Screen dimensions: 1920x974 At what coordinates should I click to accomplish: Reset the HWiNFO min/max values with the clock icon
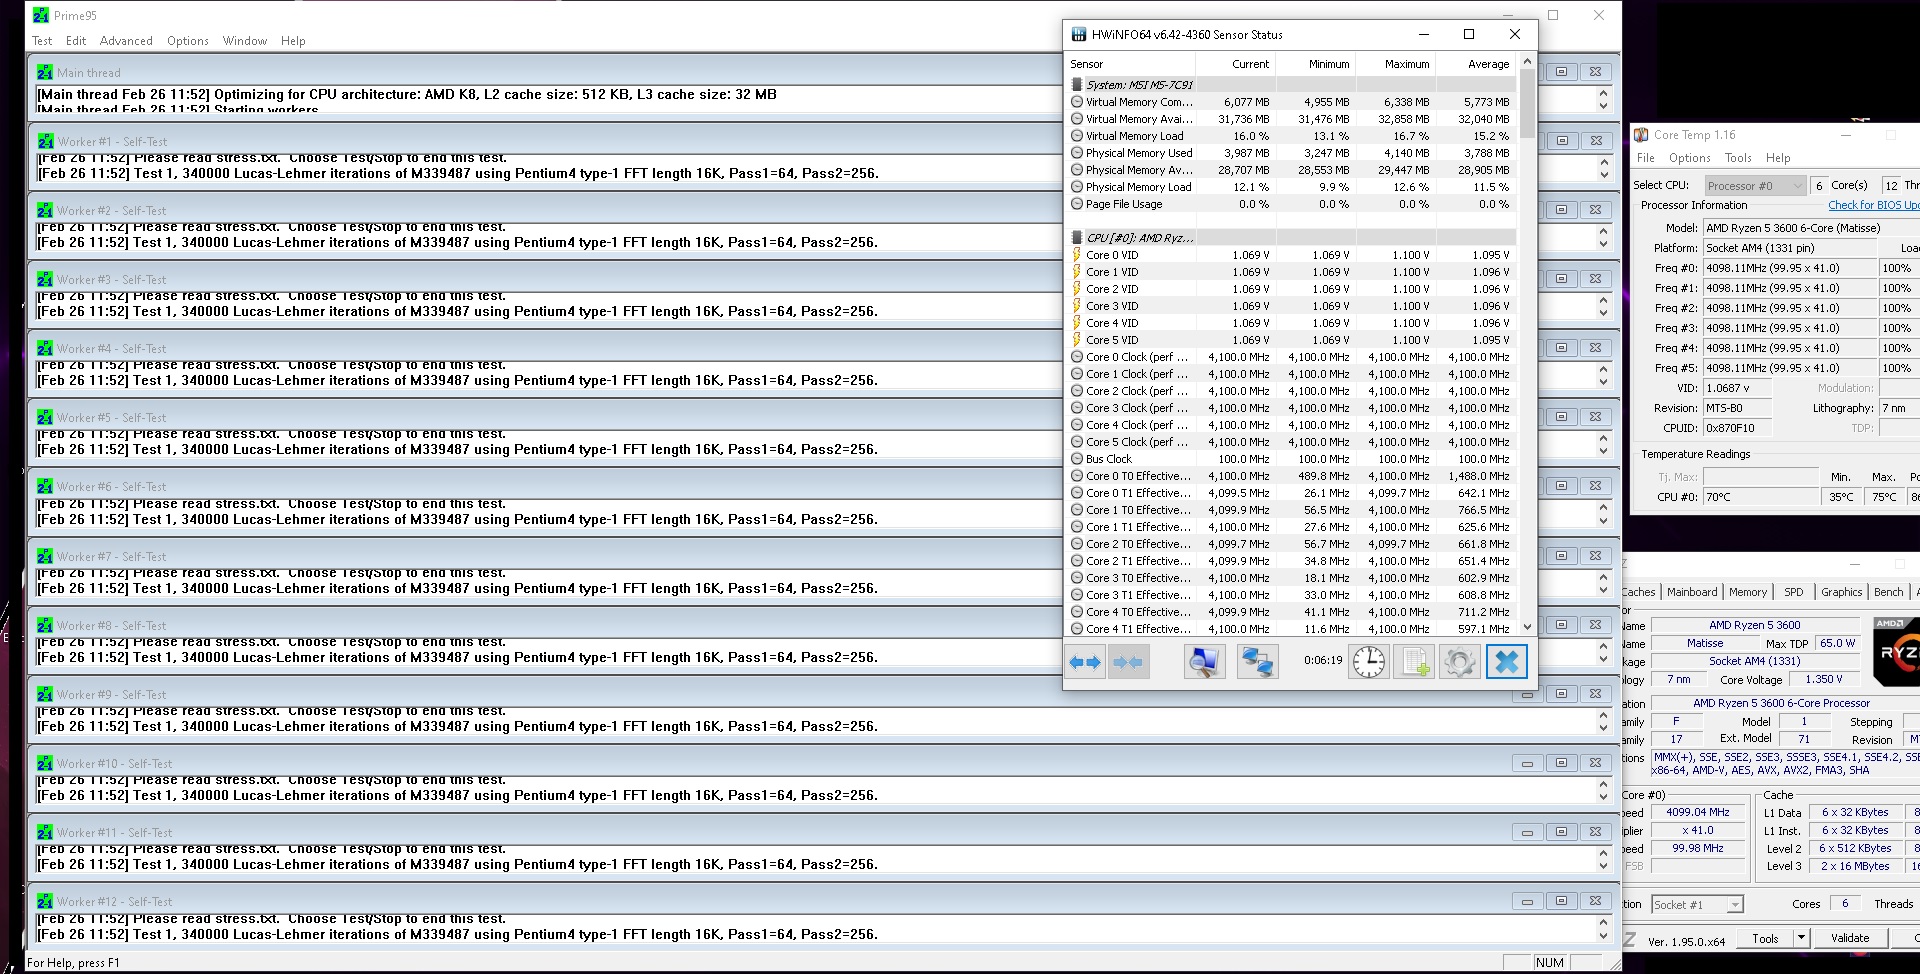point(1369,662)
